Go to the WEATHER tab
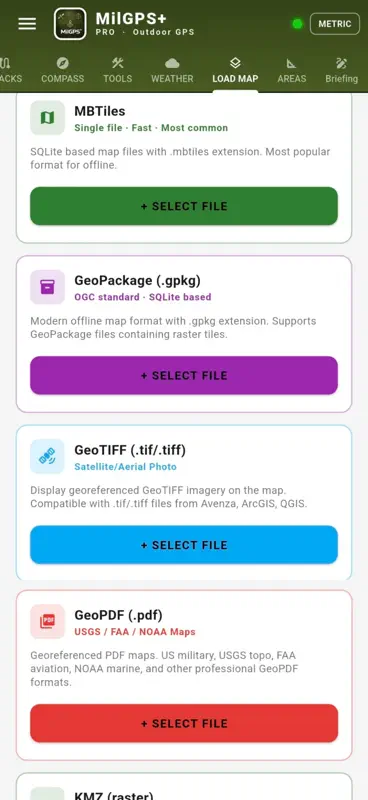The height and width of the screenshot is (800, 368). tap(172, 70)
